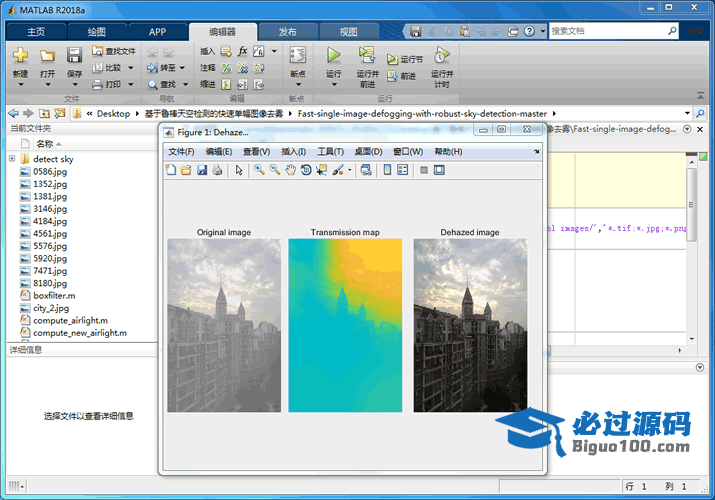Image resolution: width=715 pixels, height=500 pixels.
Task: Toggle the Insert Legend button
Action: click(402, 170)
